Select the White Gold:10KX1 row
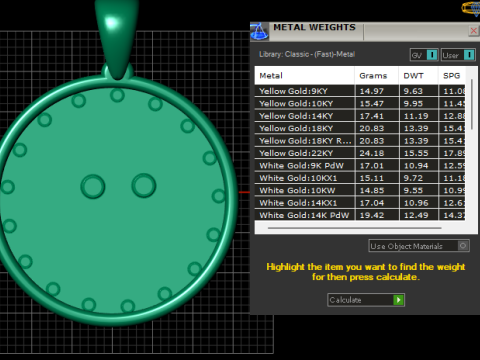 pyautogui.click(x=360, y=178)
